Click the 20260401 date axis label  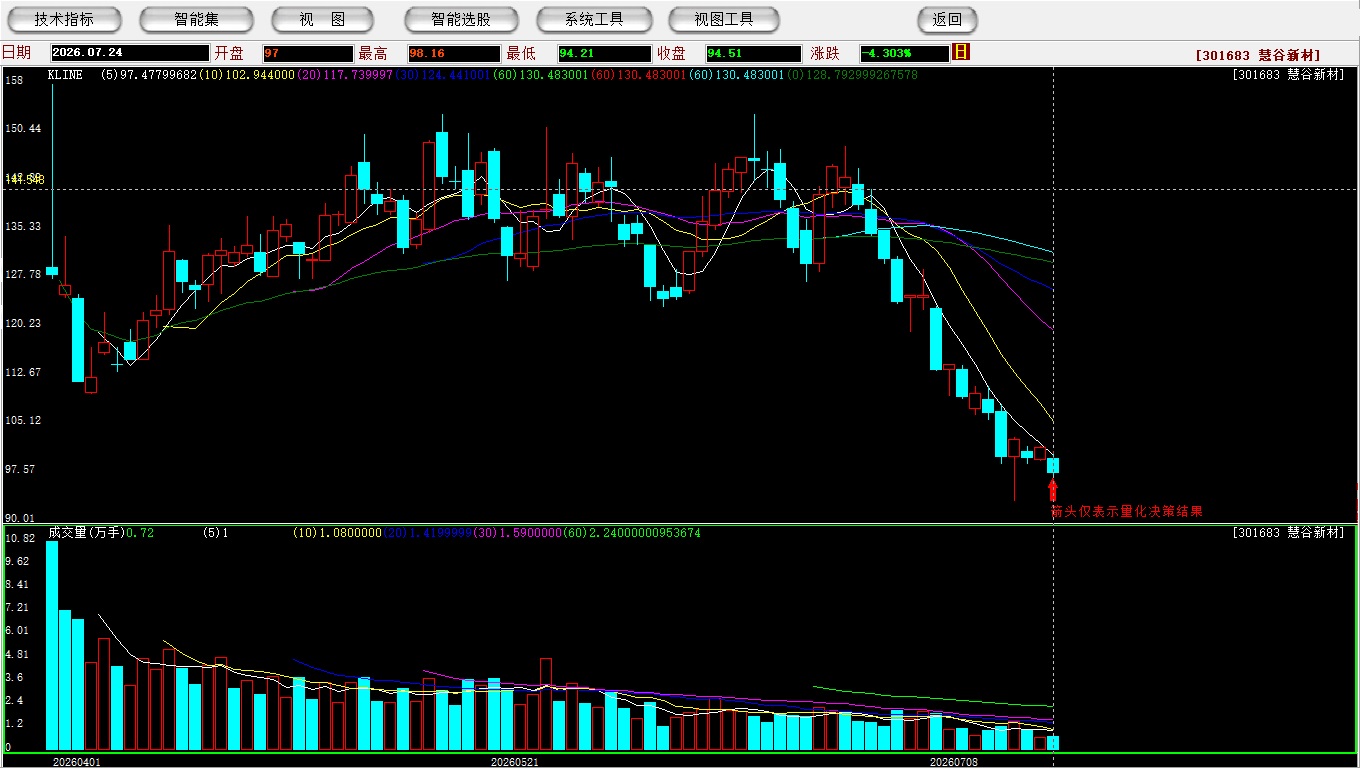[77, 762]
